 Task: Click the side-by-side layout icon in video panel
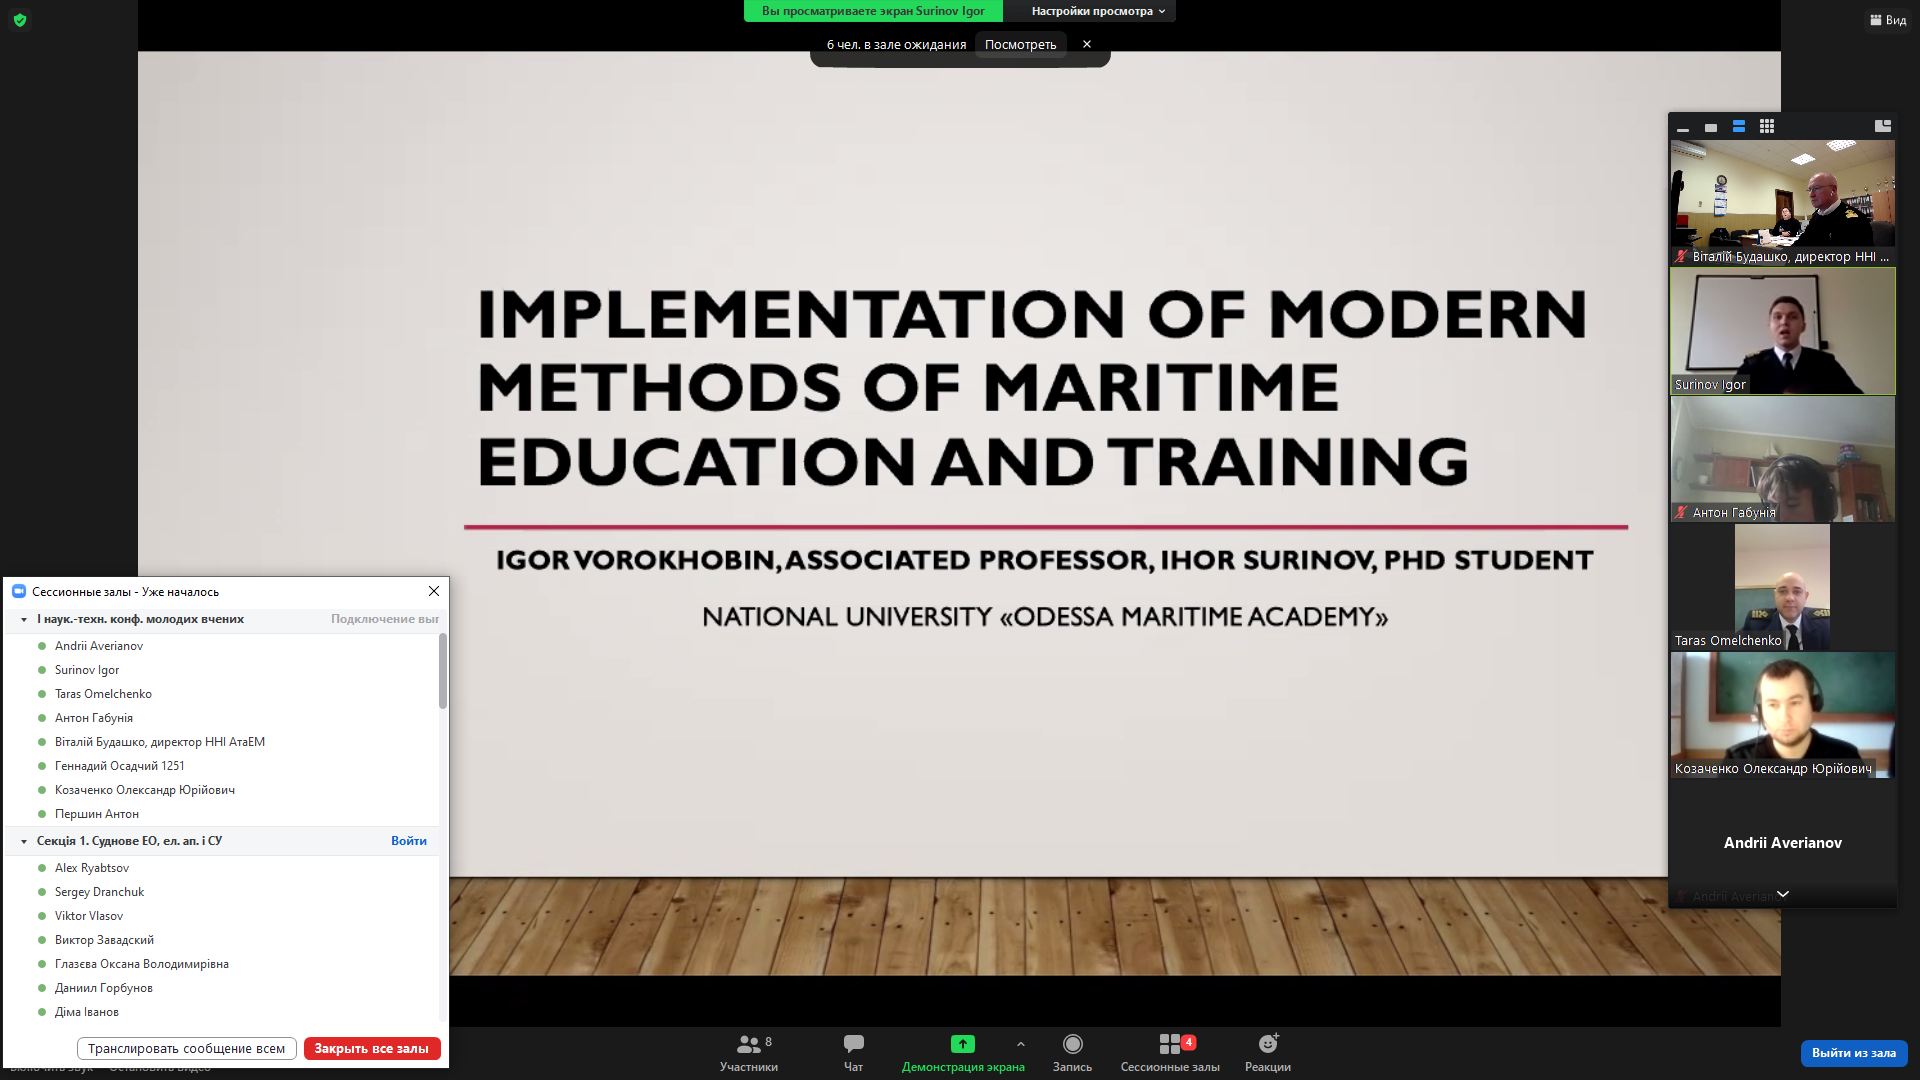pyautogui.click(x=1883, y=126)
